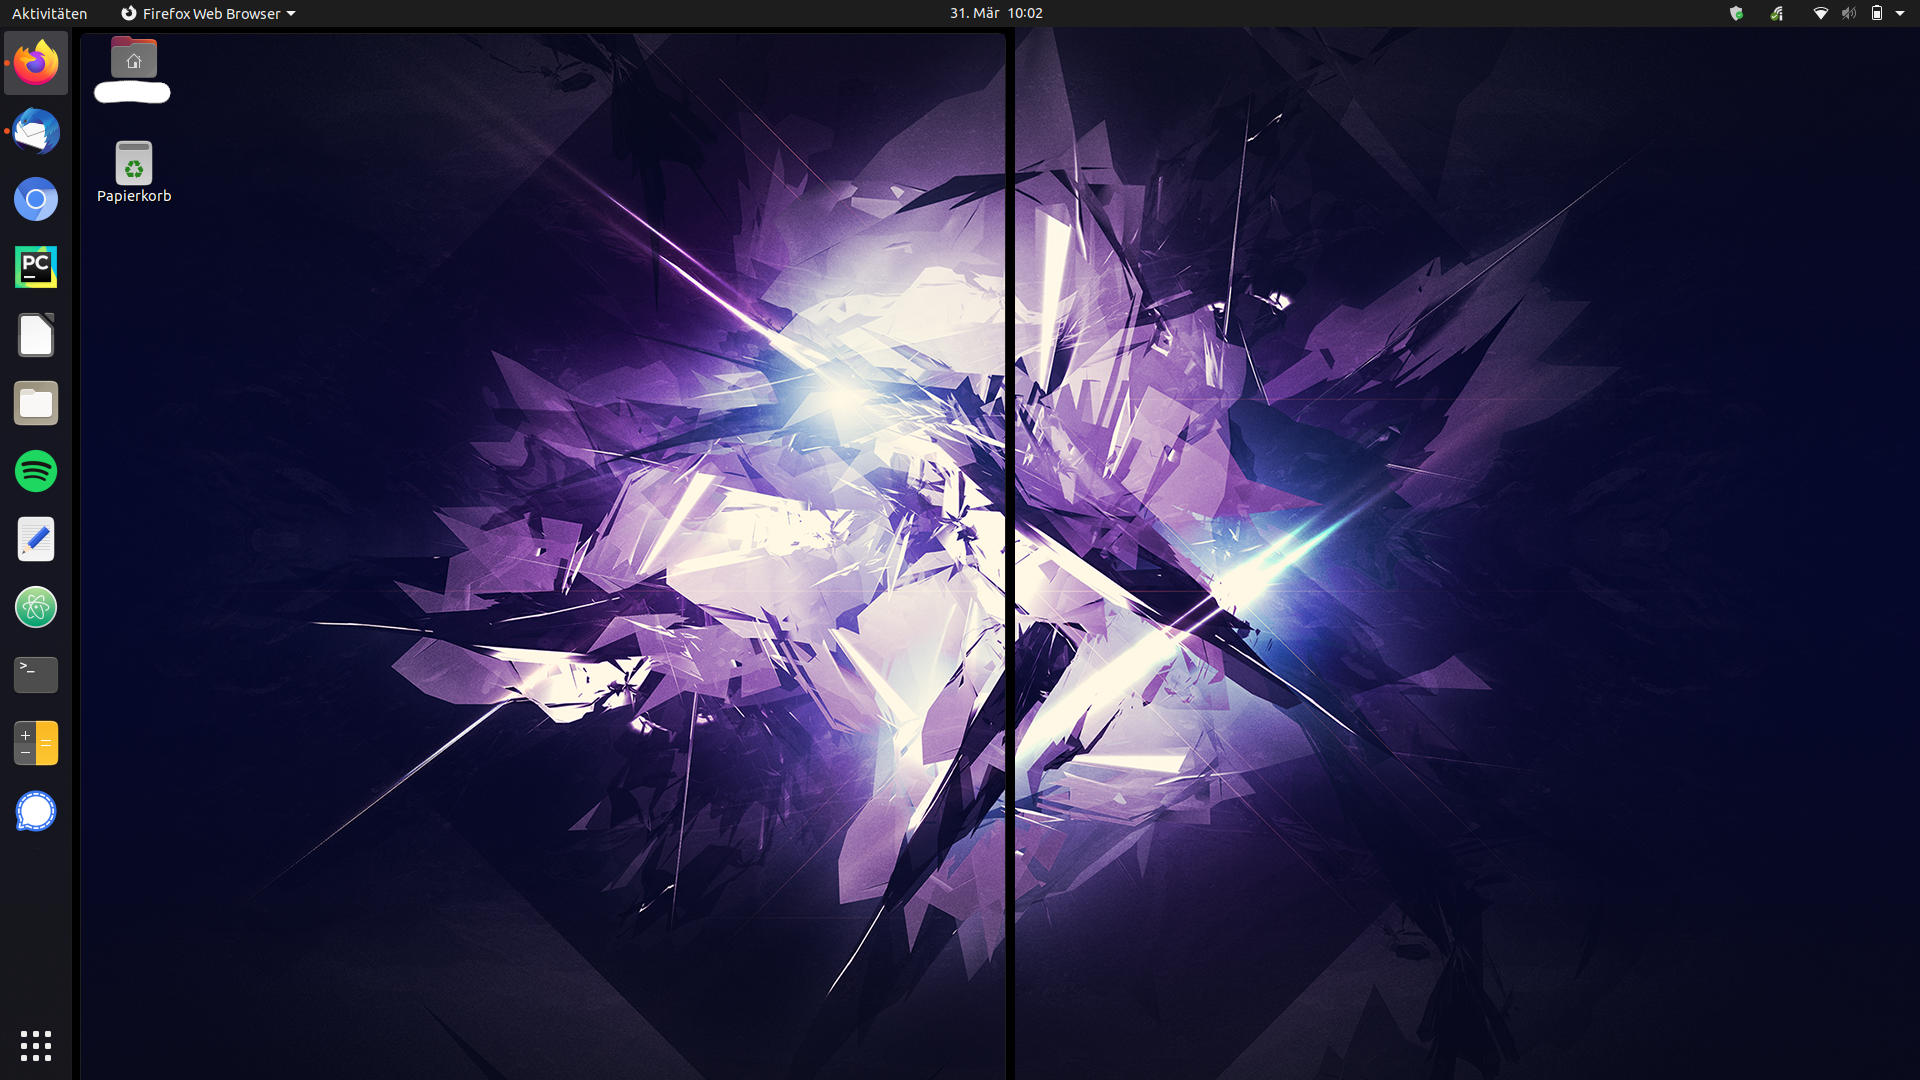Expand the Firefox Web Browser app menu
The image size is (1920, 1080).
click(208, 13)
